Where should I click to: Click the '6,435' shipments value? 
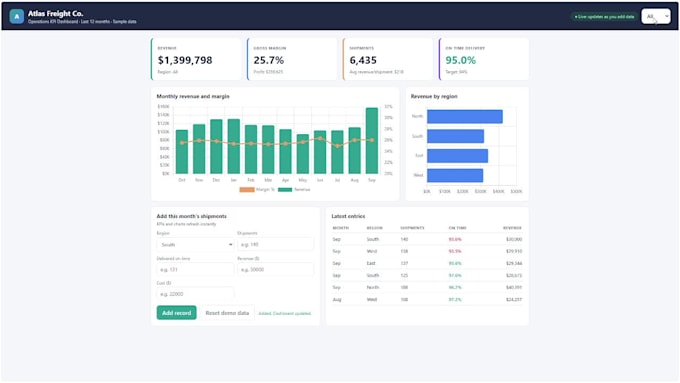[363, 60]
